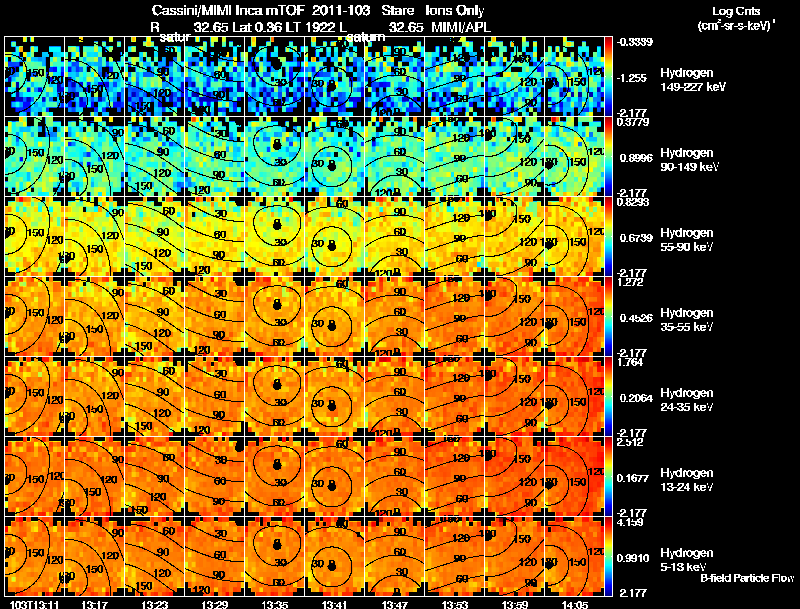
Task: Click the 'Stare' word in the header
Action: pyautogui.click(x=397, y=11)
